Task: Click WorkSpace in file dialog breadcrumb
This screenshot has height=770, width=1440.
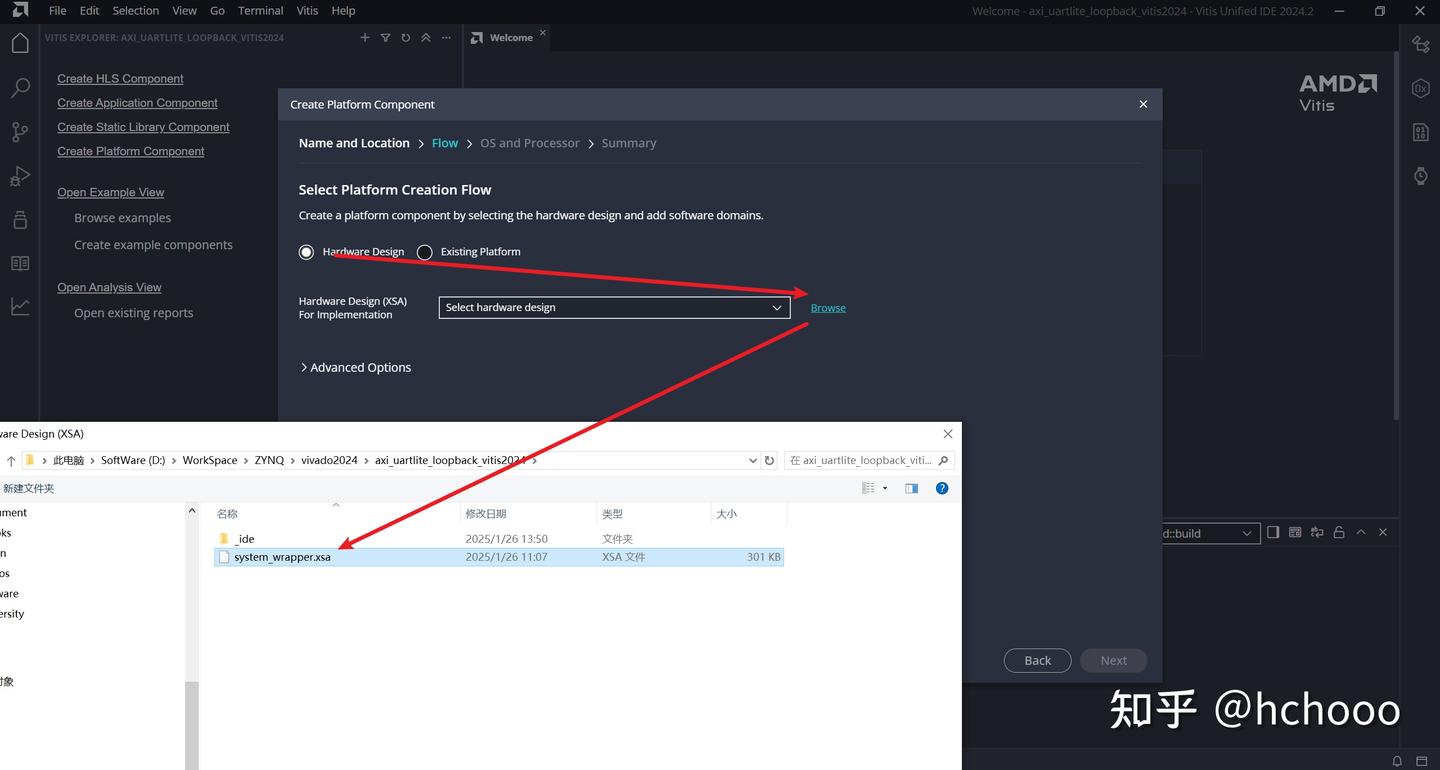Action: (x=210, y=461)
